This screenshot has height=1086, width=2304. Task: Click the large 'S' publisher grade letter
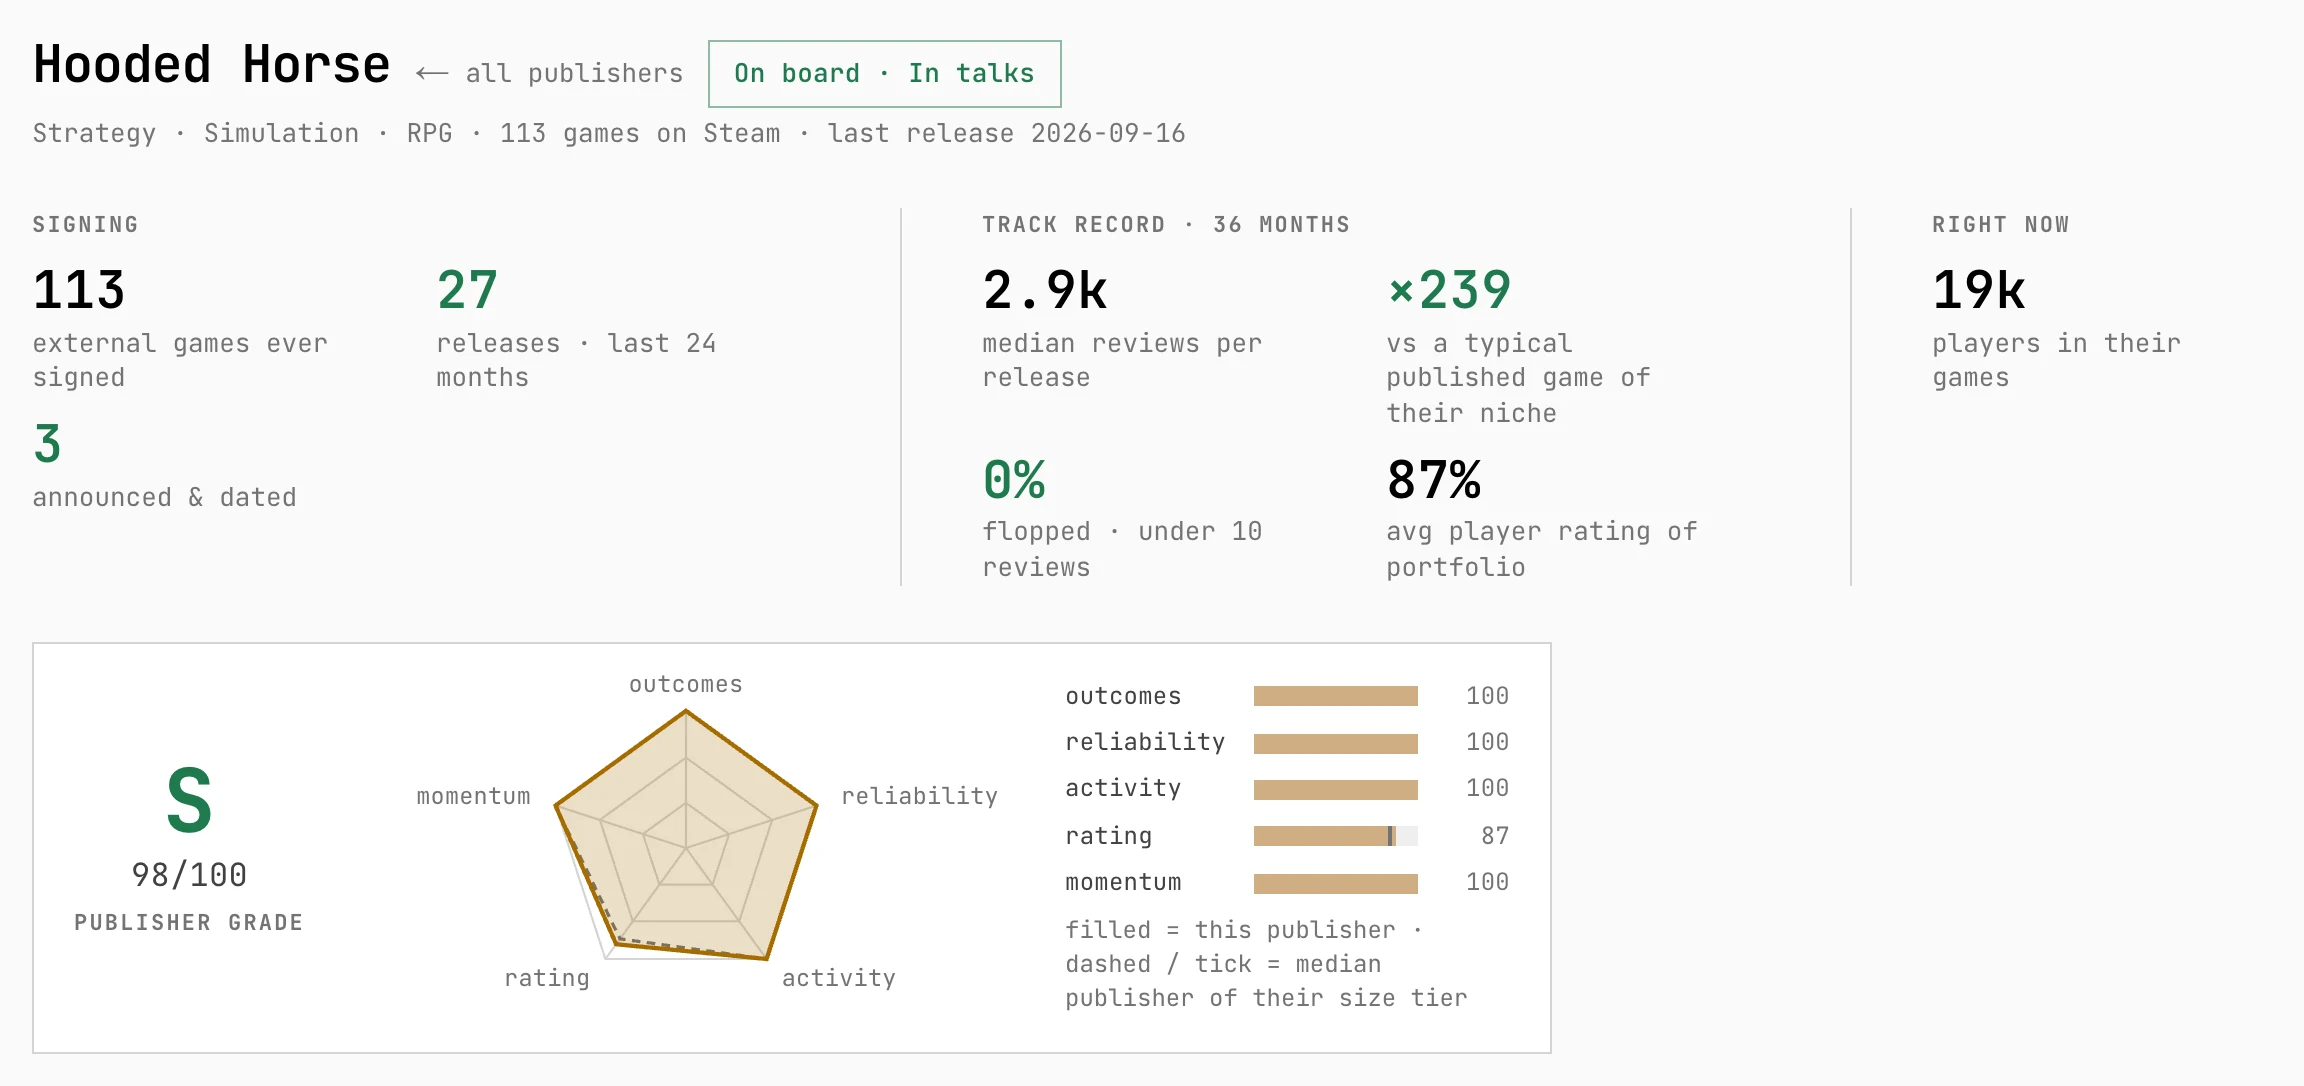pos(189,800)
